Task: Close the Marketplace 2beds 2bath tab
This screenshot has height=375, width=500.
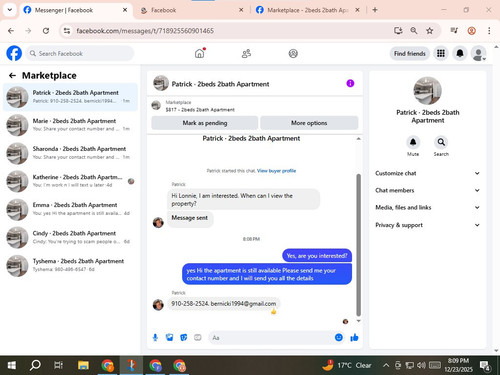Action: 357,10
